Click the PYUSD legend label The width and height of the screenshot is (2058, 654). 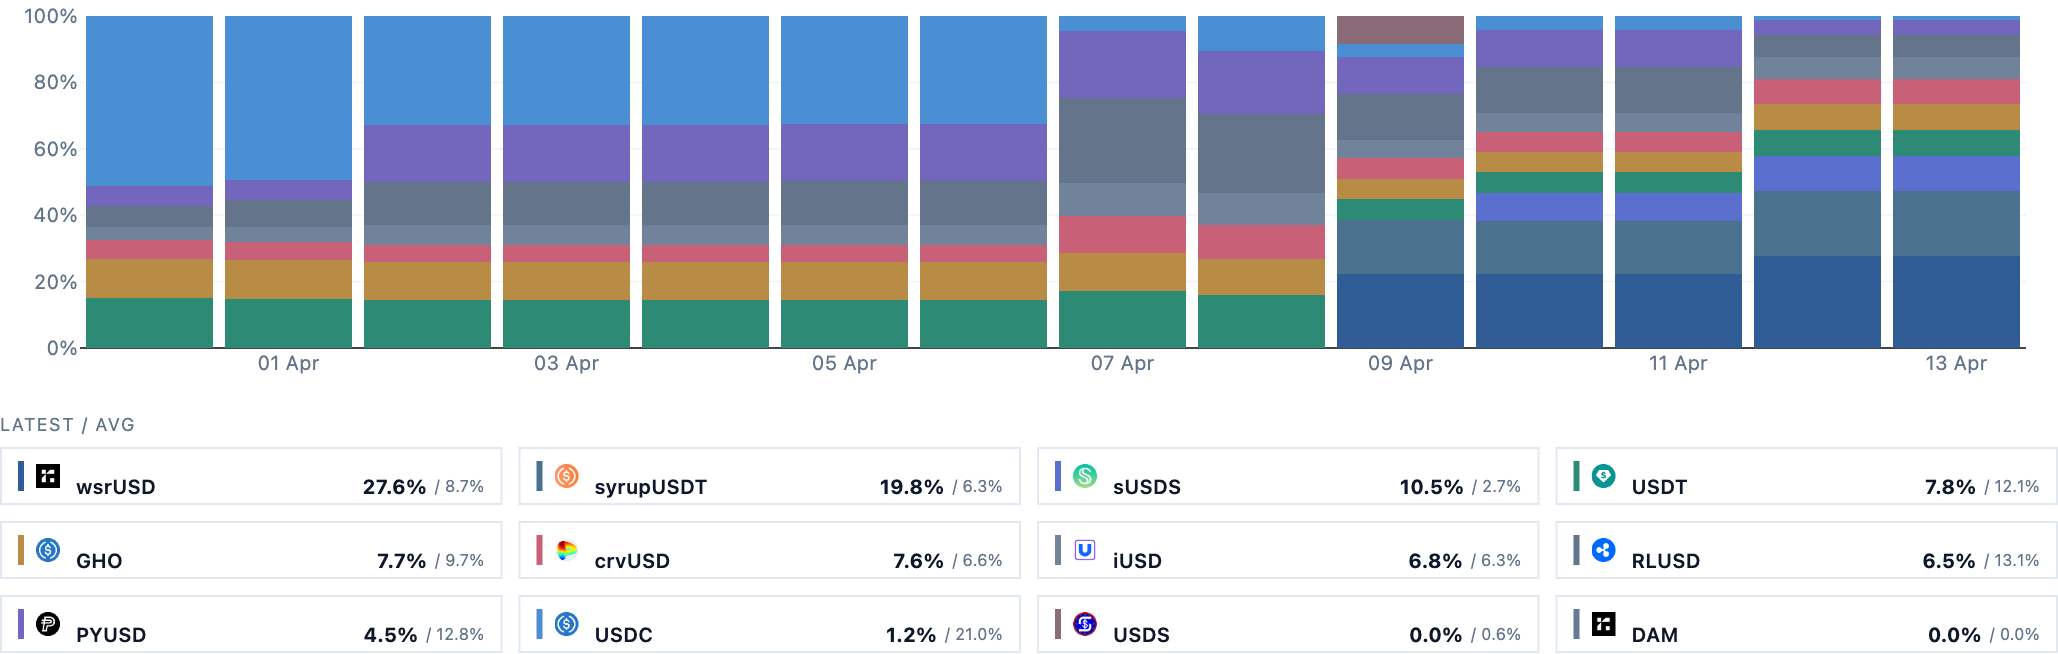tap(111, 635)
